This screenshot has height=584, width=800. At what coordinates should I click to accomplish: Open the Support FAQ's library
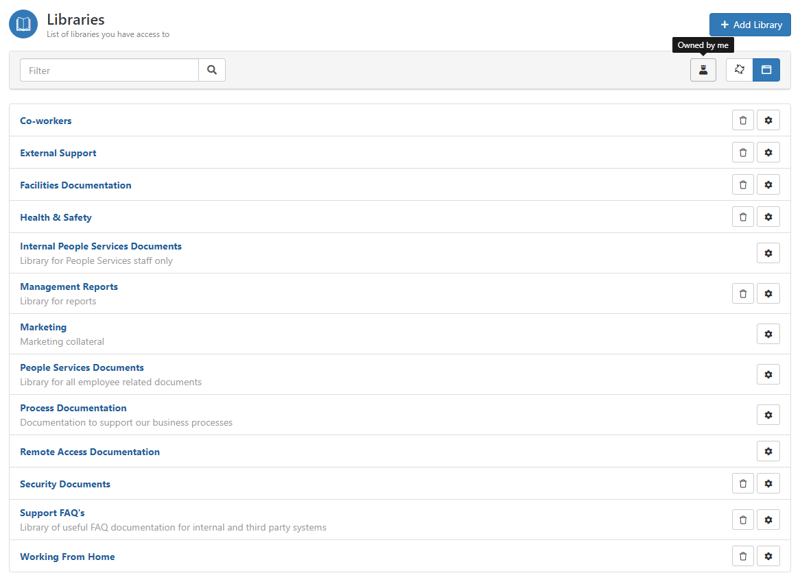pyautogui.click(x=52, y=513)
